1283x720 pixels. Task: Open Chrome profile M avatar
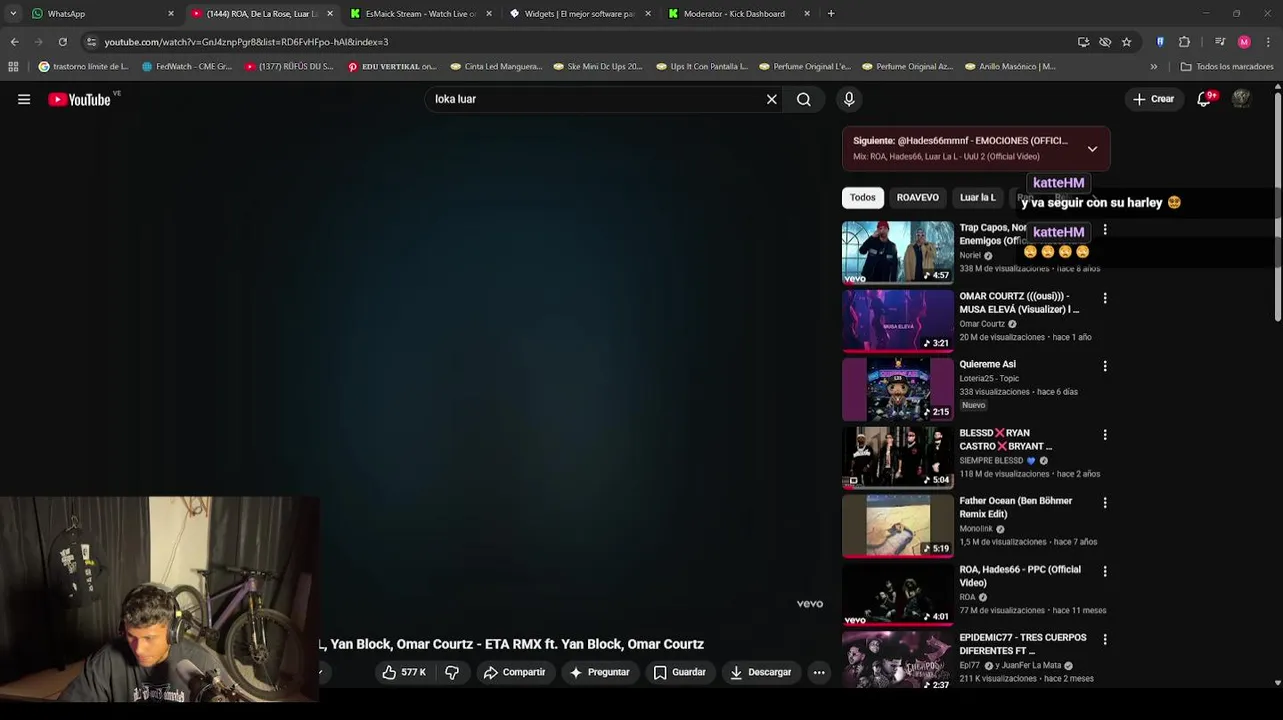[1244, 42]
